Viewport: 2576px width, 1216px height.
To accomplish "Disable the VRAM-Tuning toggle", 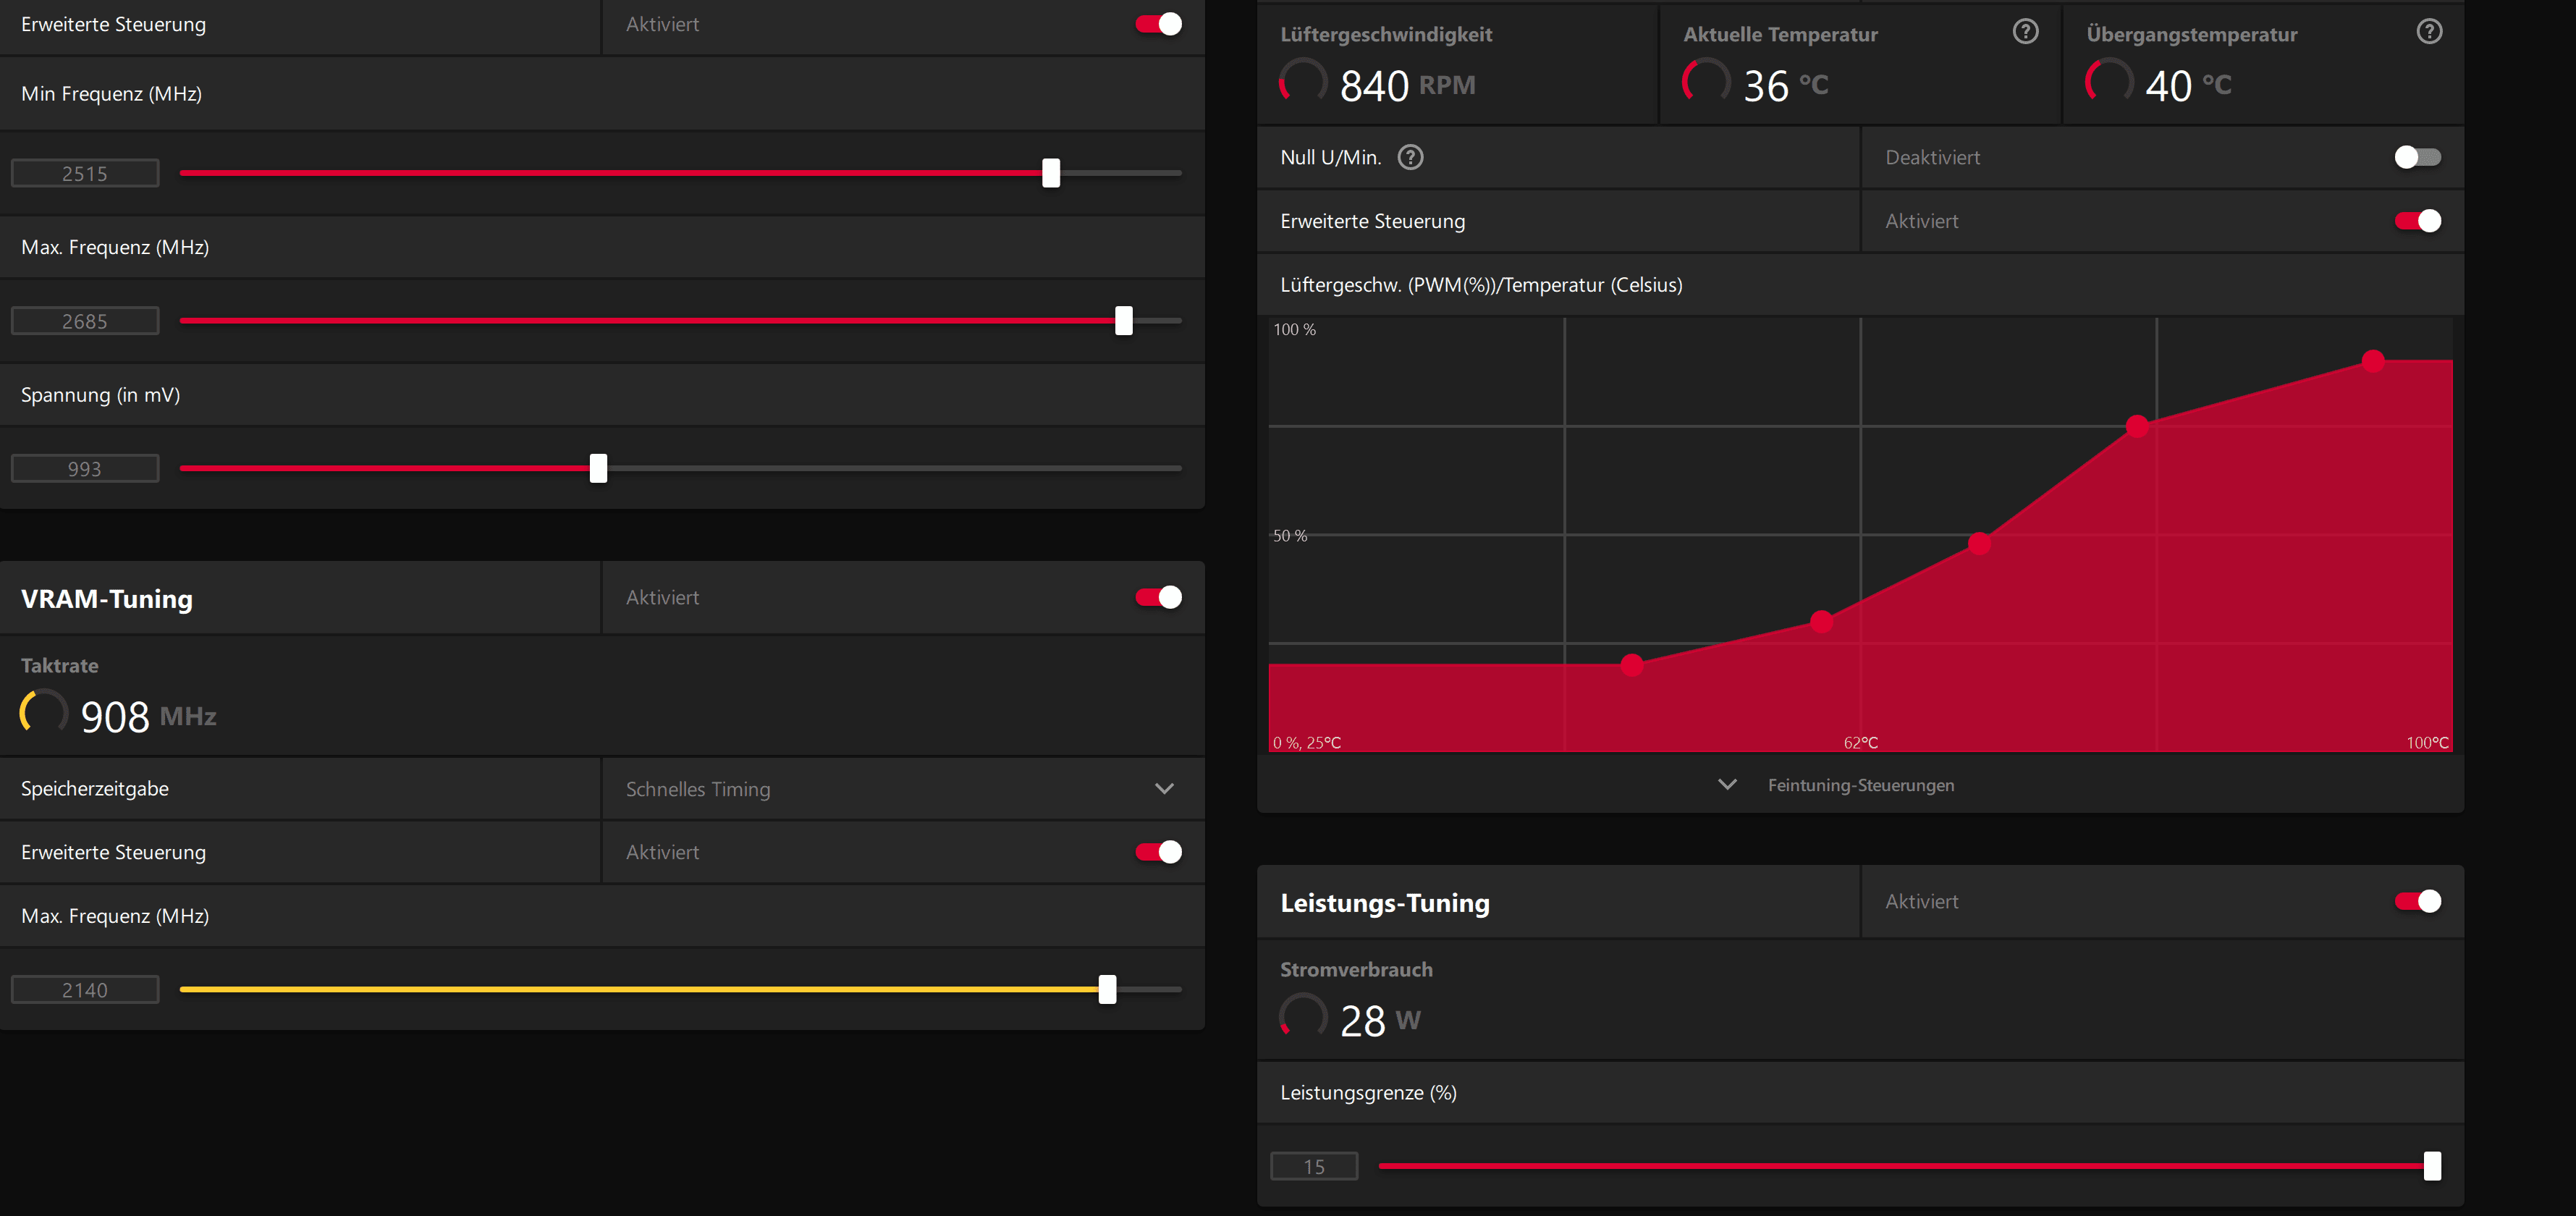I will pos(1158,597).
